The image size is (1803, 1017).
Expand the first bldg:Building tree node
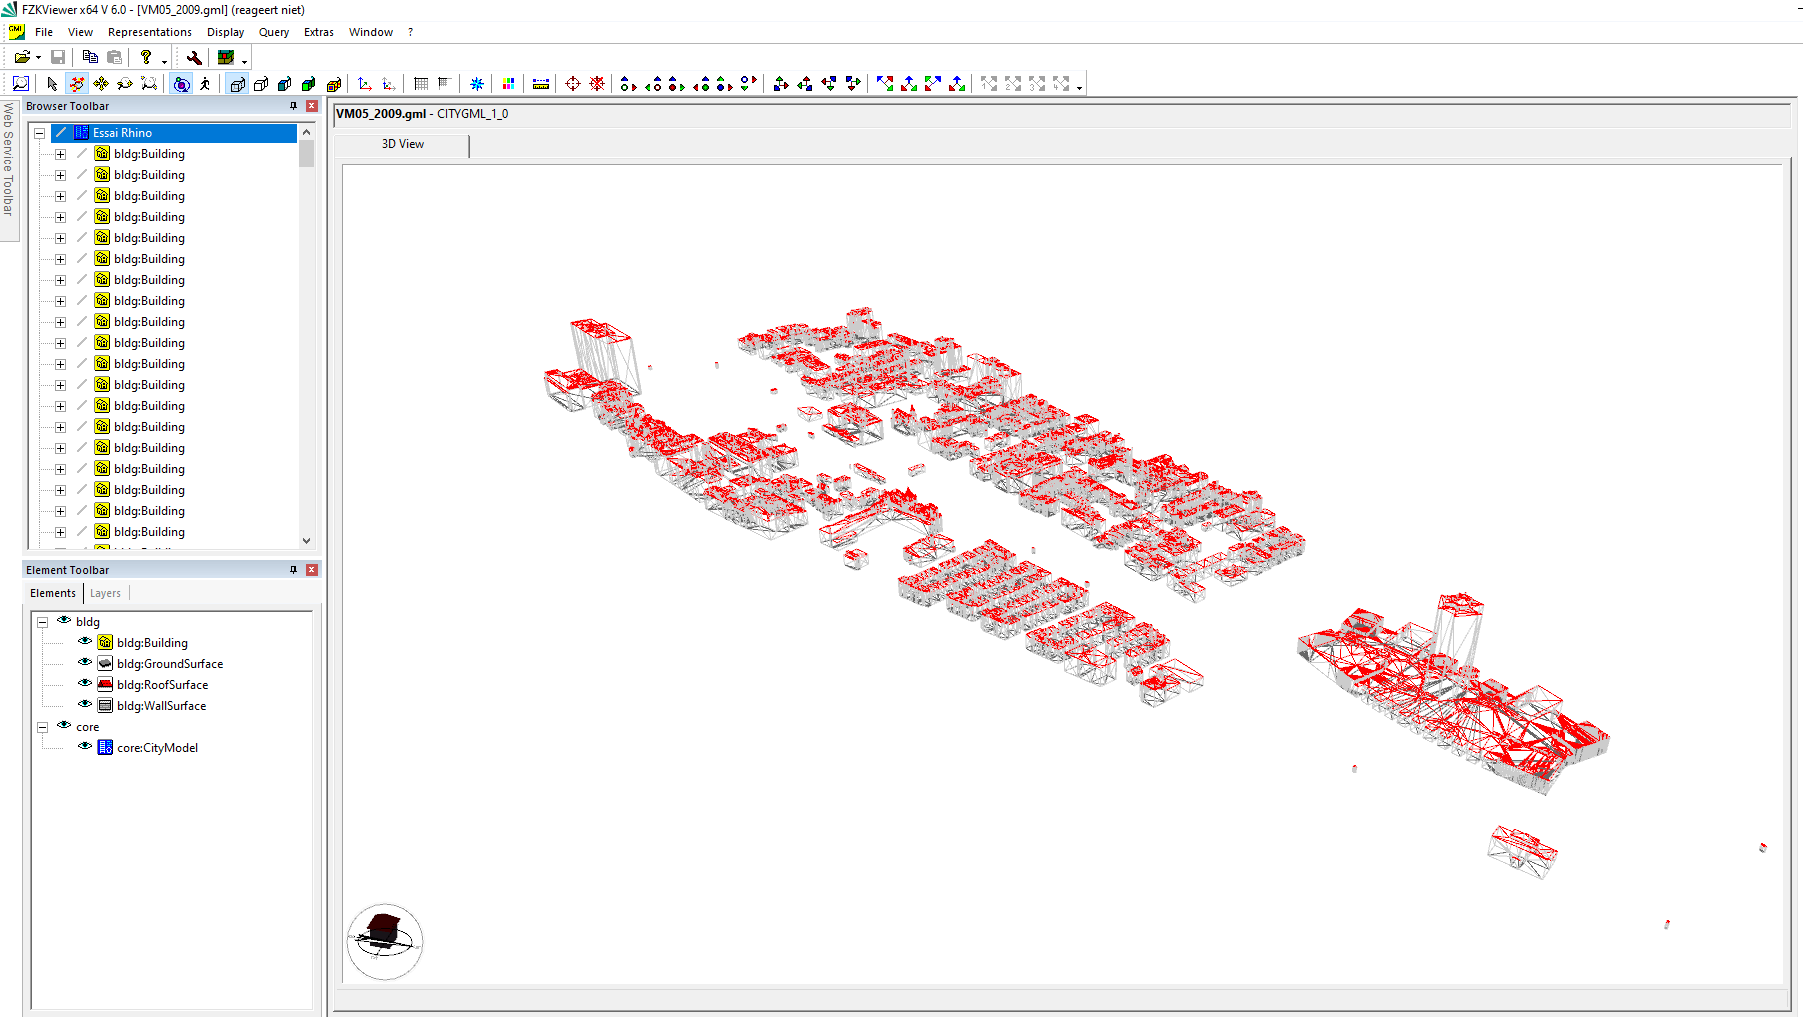(x=60, y=153)
